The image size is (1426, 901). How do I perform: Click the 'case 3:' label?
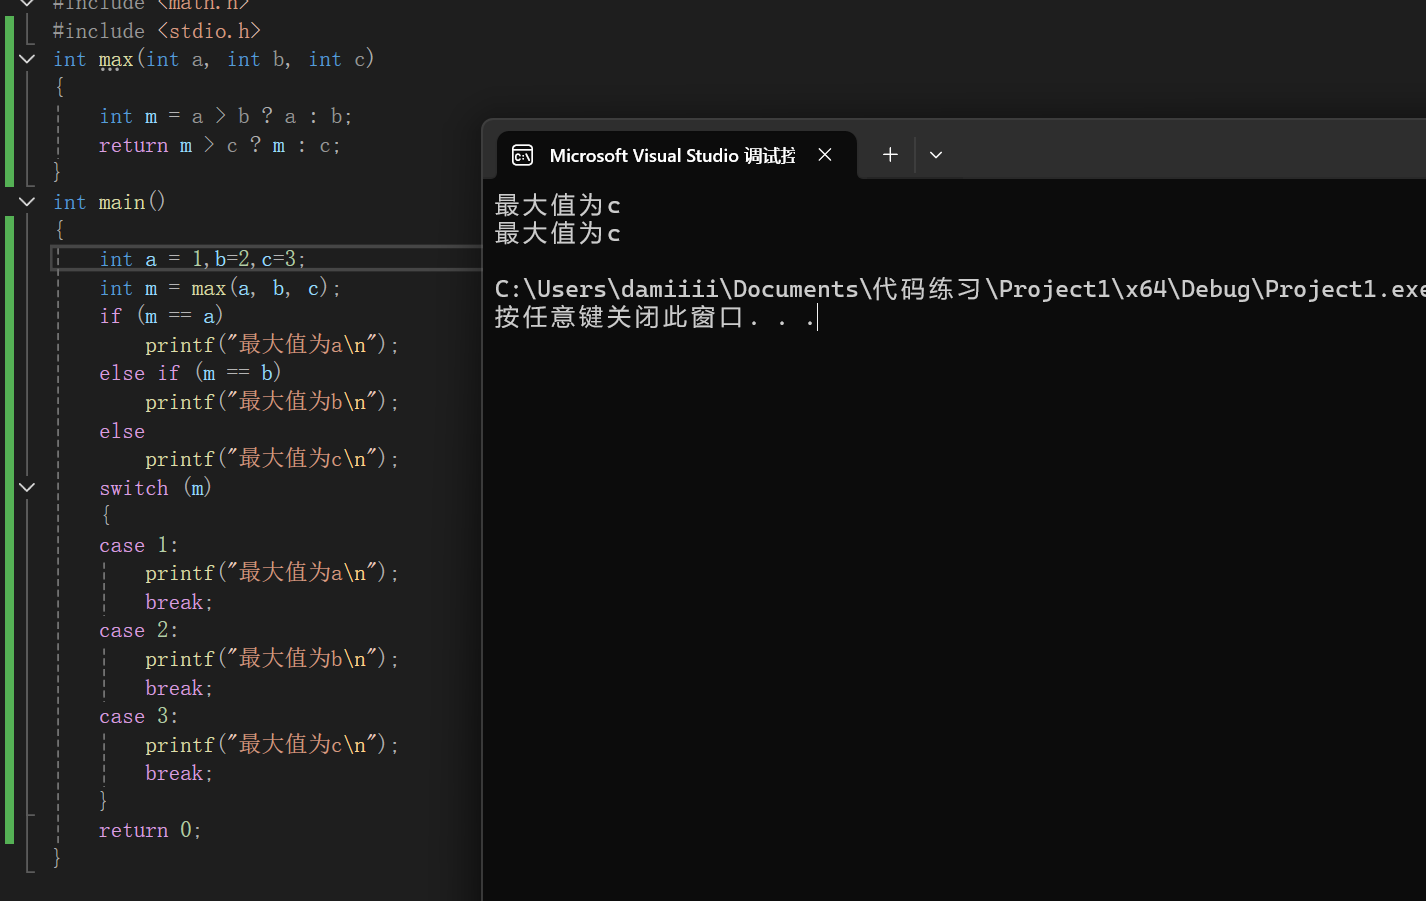click(138, 716)
